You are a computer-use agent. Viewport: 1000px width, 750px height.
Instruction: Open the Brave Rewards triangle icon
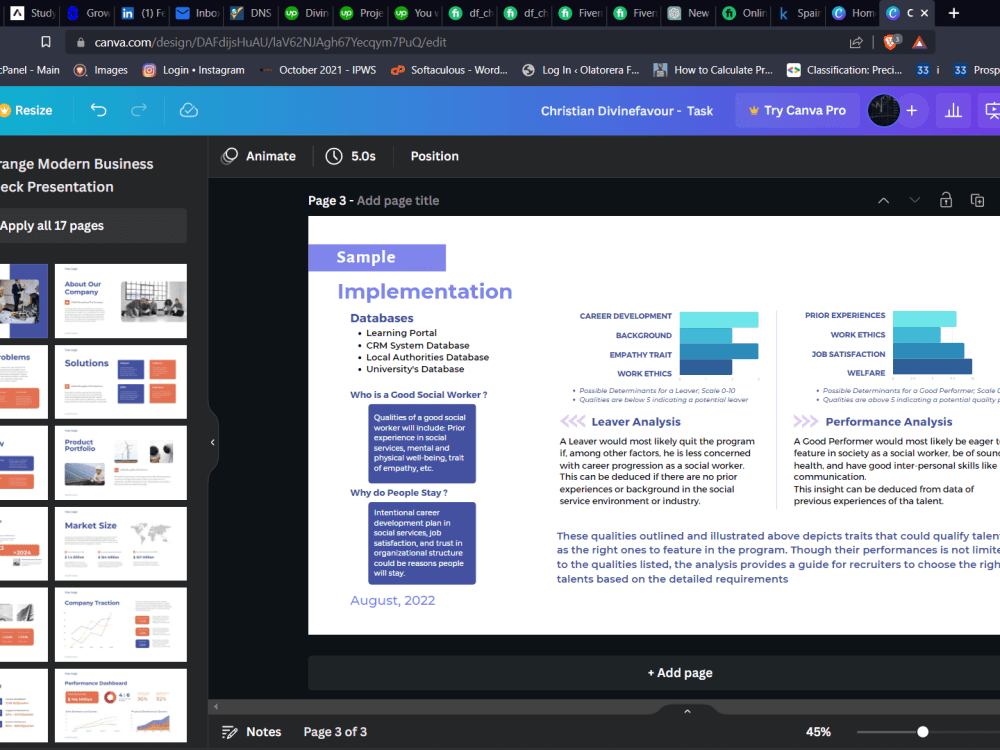(x=919, y=42)
